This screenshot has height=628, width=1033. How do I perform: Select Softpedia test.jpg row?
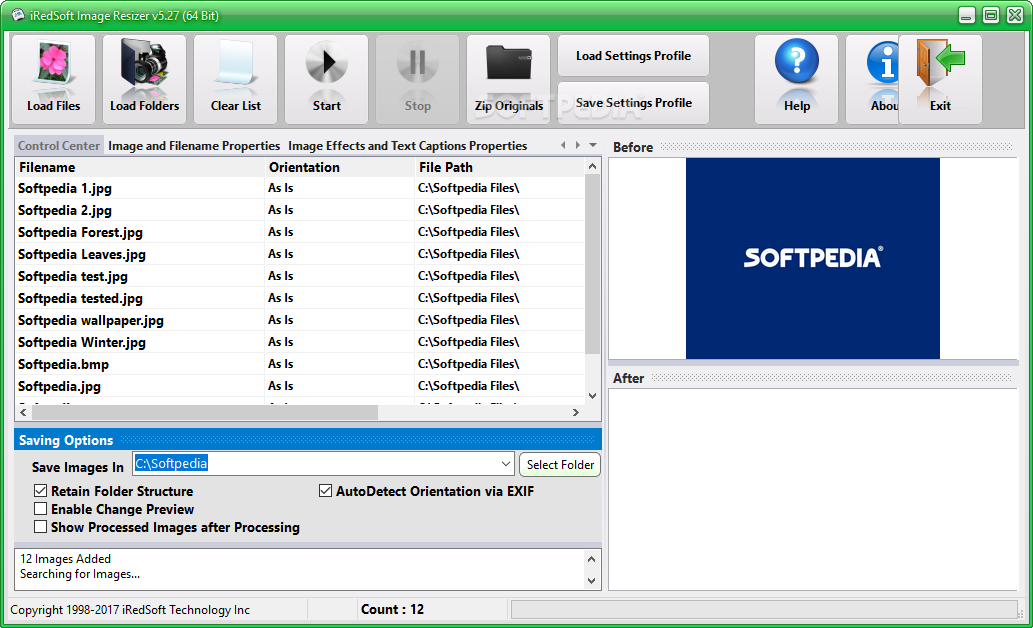[299, 276]
